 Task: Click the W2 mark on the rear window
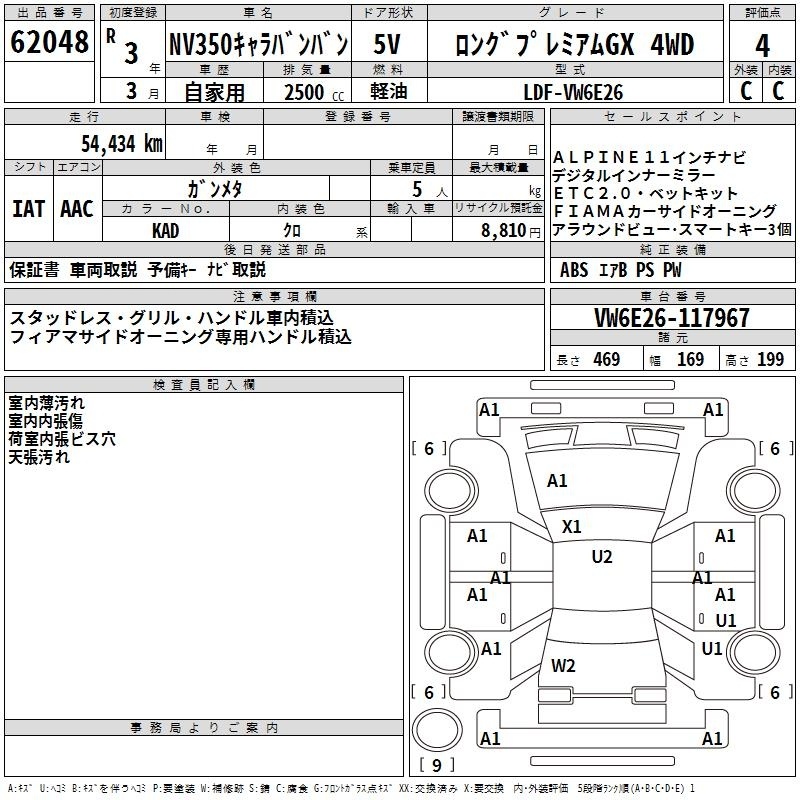[564, 665]
